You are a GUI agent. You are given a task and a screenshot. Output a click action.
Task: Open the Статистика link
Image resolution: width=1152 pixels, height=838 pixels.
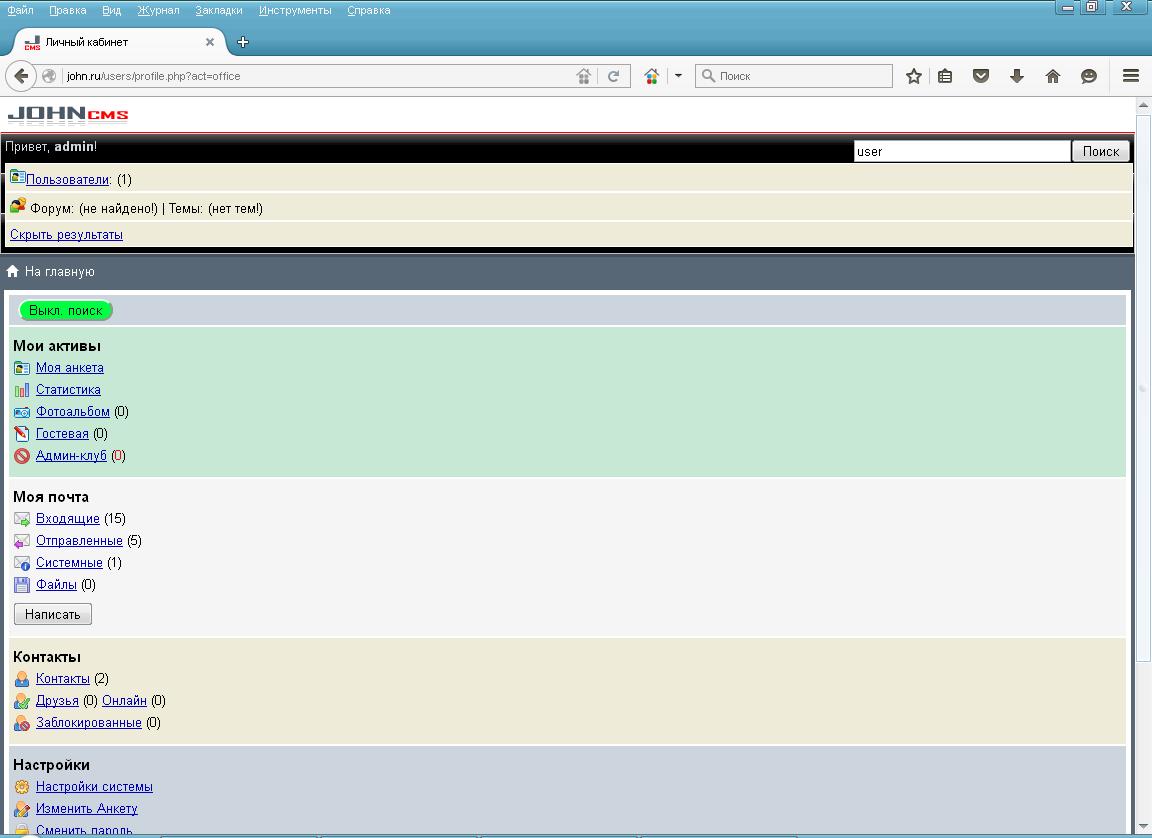pyautogui.click(x=68, y=389)
